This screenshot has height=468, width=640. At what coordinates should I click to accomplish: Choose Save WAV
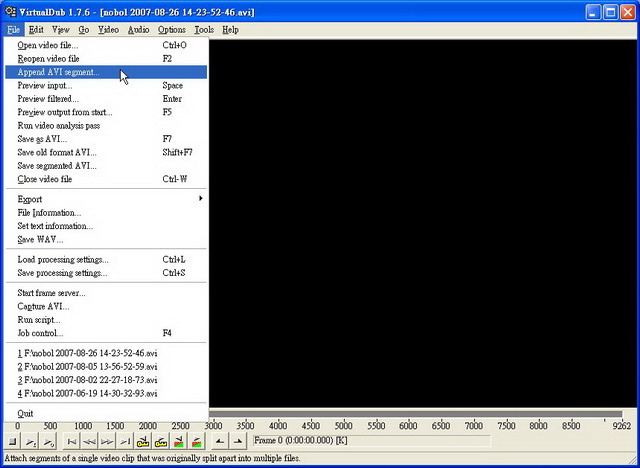tap(106, 240)
